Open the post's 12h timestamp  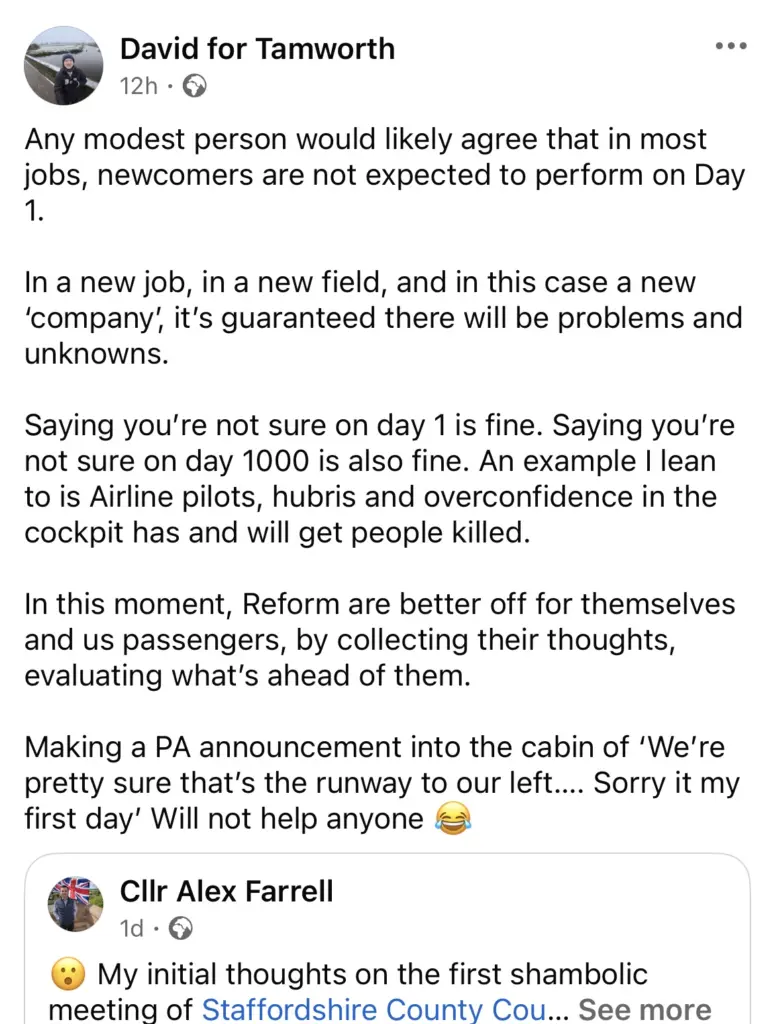(x=138, y=86)
